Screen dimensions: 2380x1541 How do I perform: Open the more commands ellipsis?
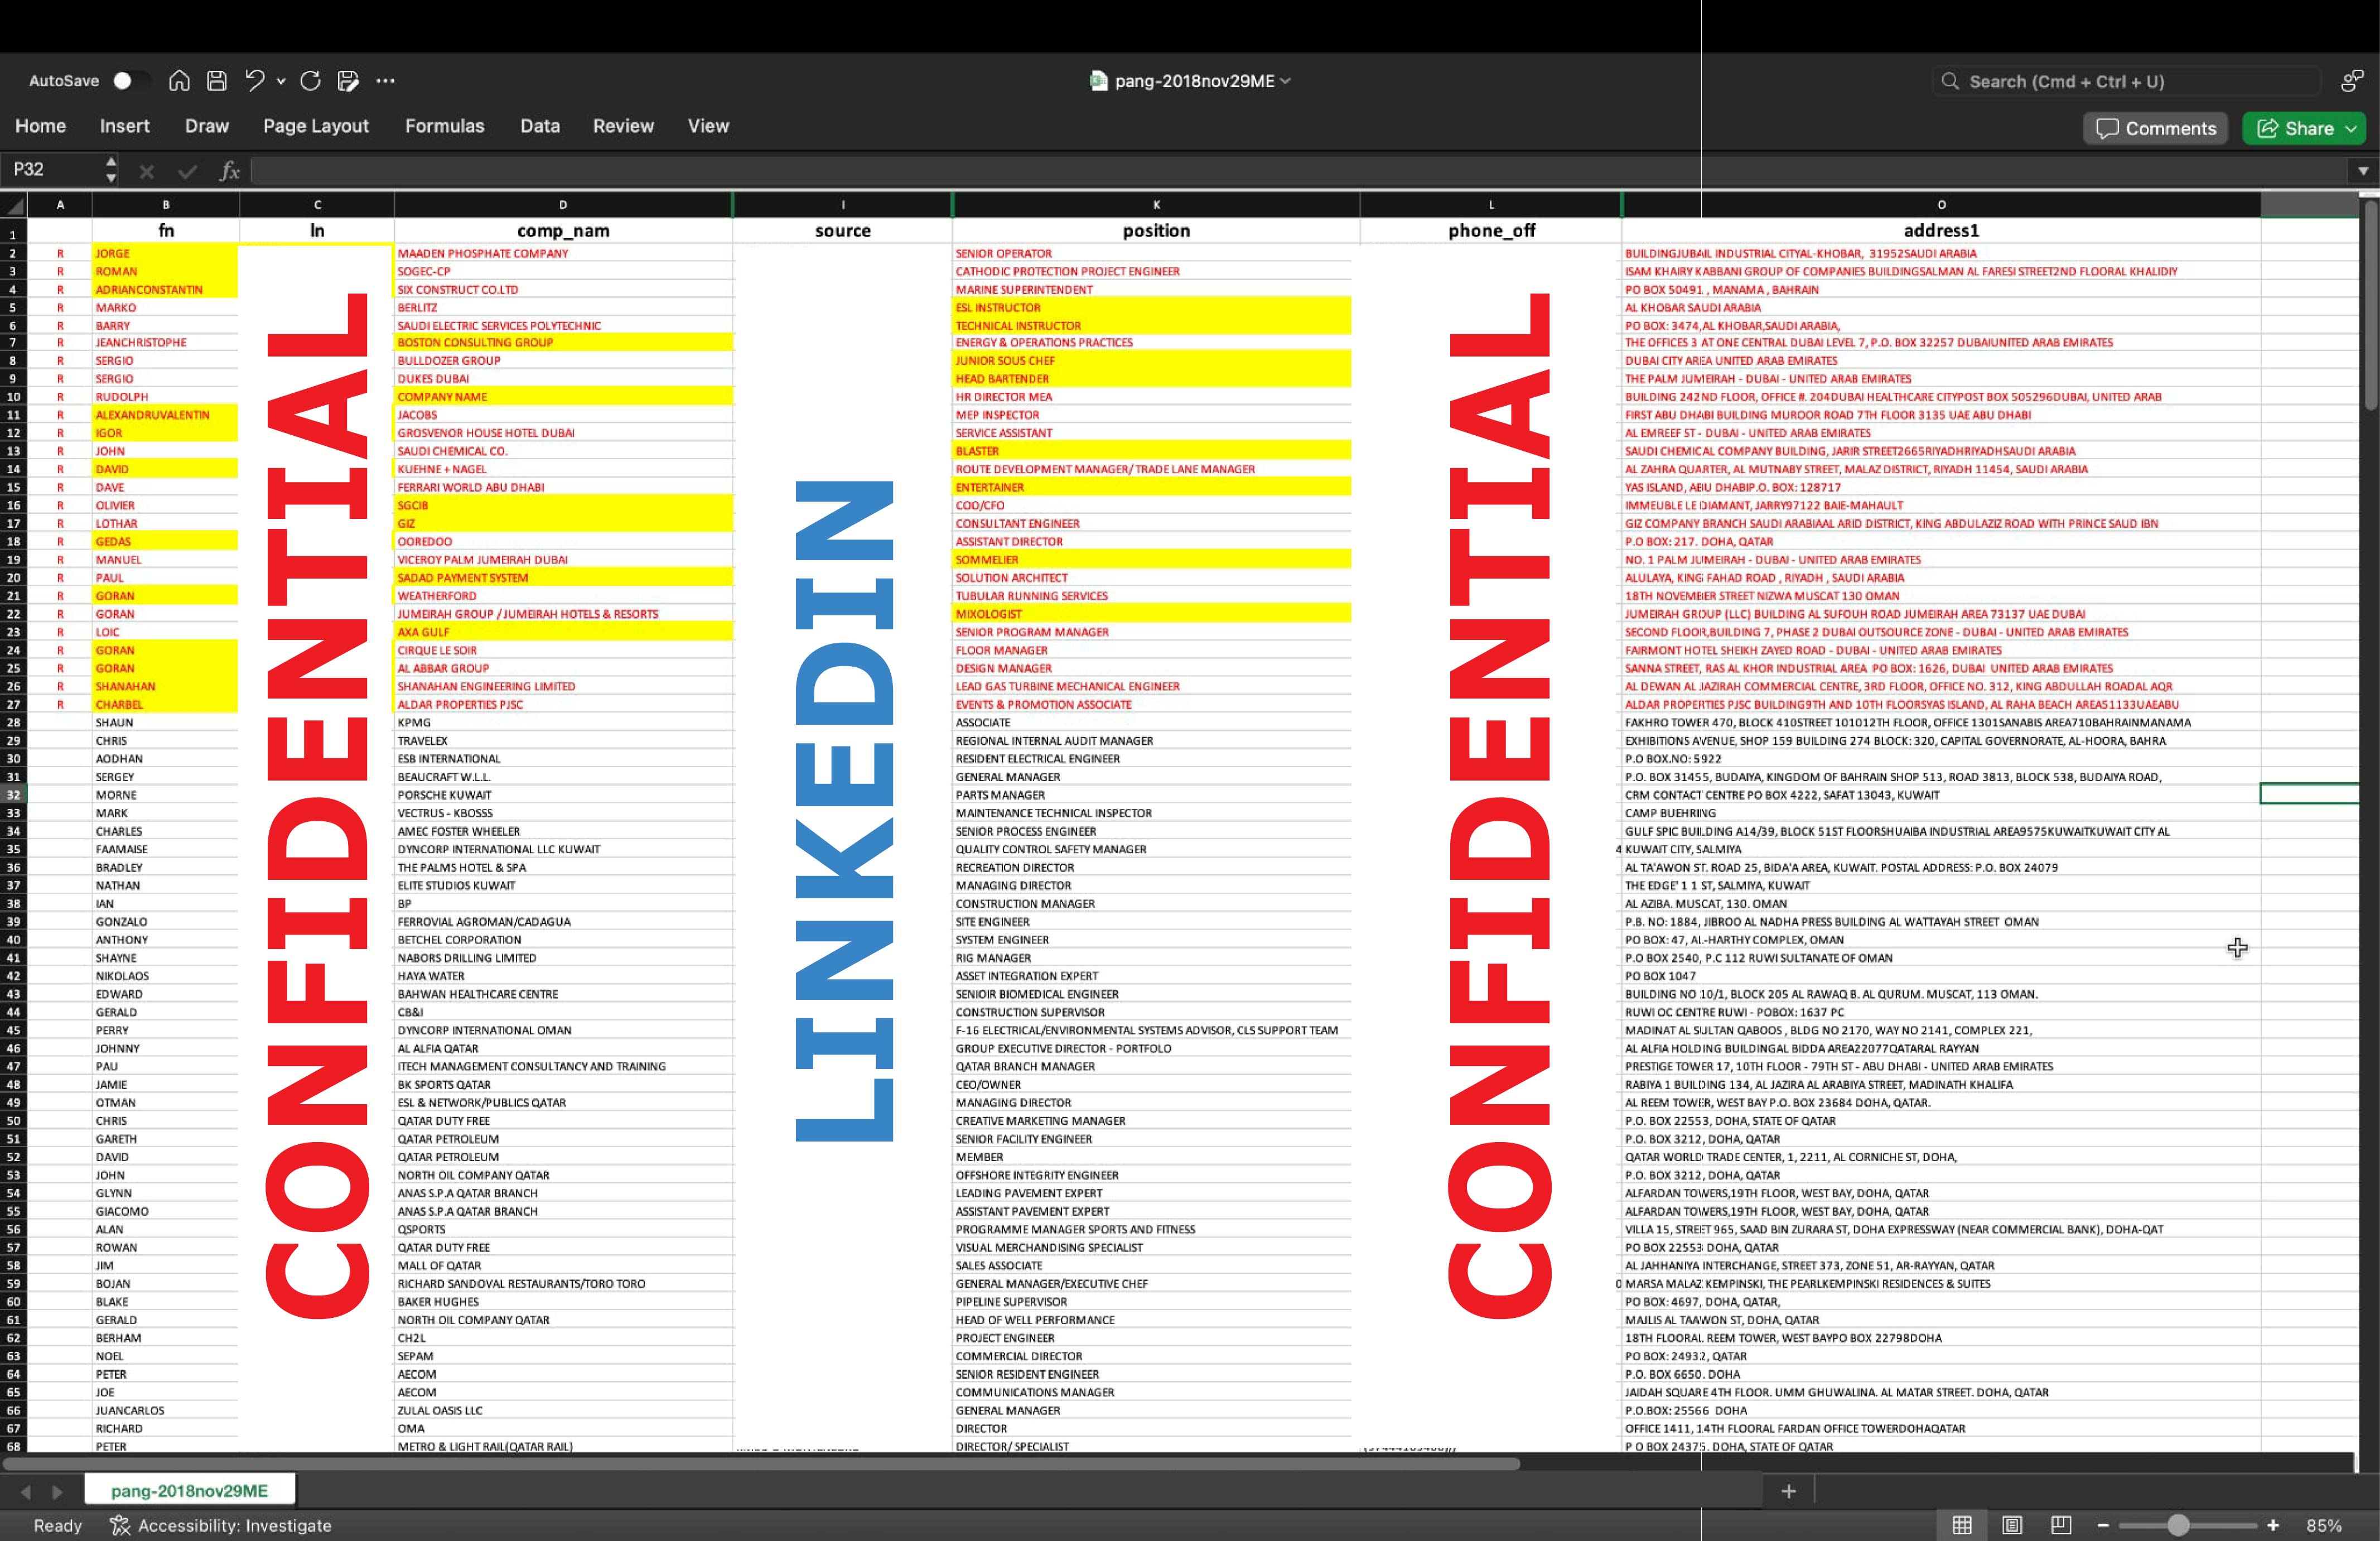385,81
